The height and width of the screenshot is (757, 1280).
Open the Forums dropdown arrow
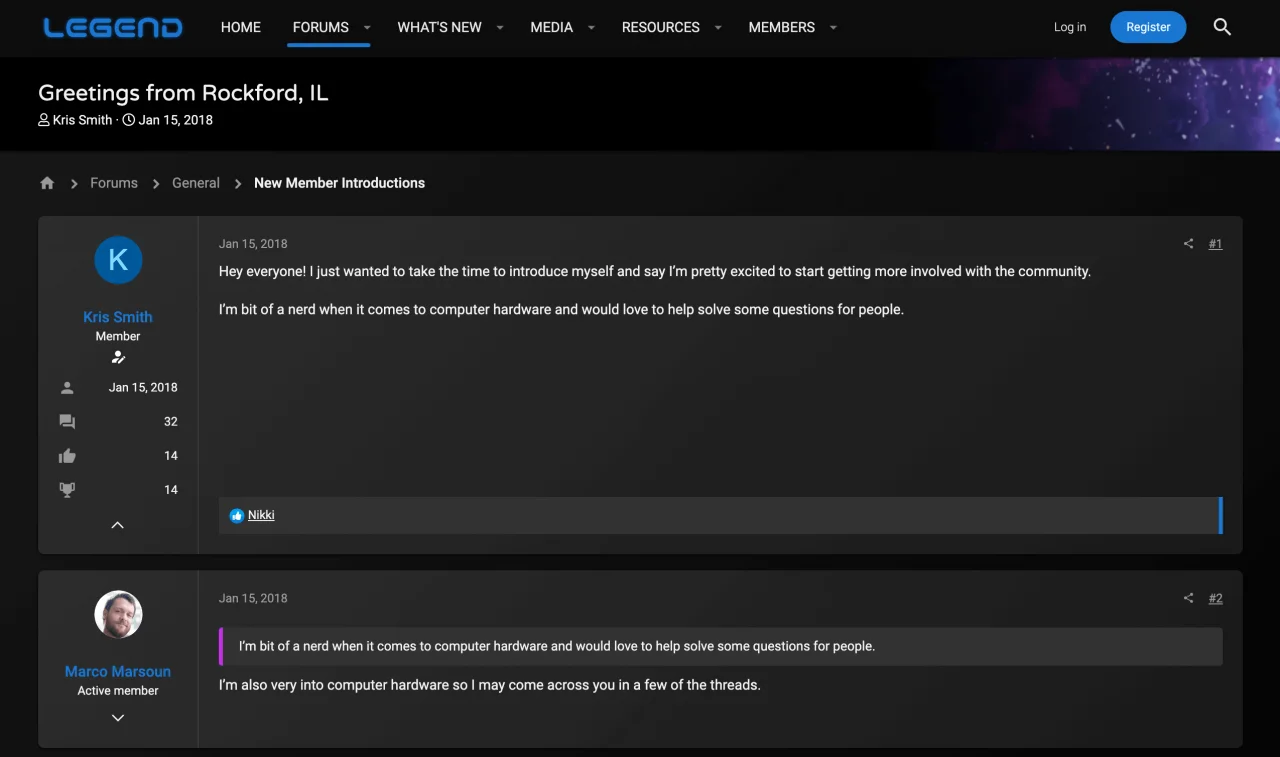367,28
